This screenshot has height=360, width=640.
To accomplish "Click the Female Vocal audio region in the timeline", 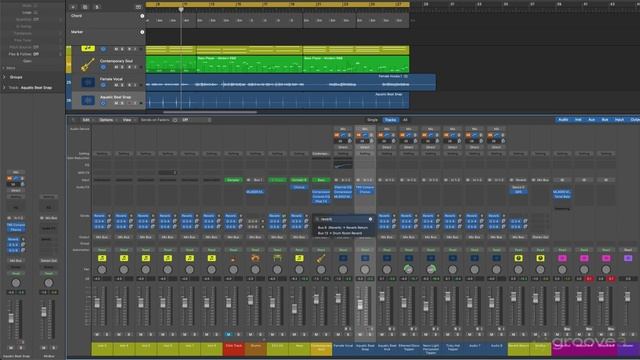I will 290,82.
